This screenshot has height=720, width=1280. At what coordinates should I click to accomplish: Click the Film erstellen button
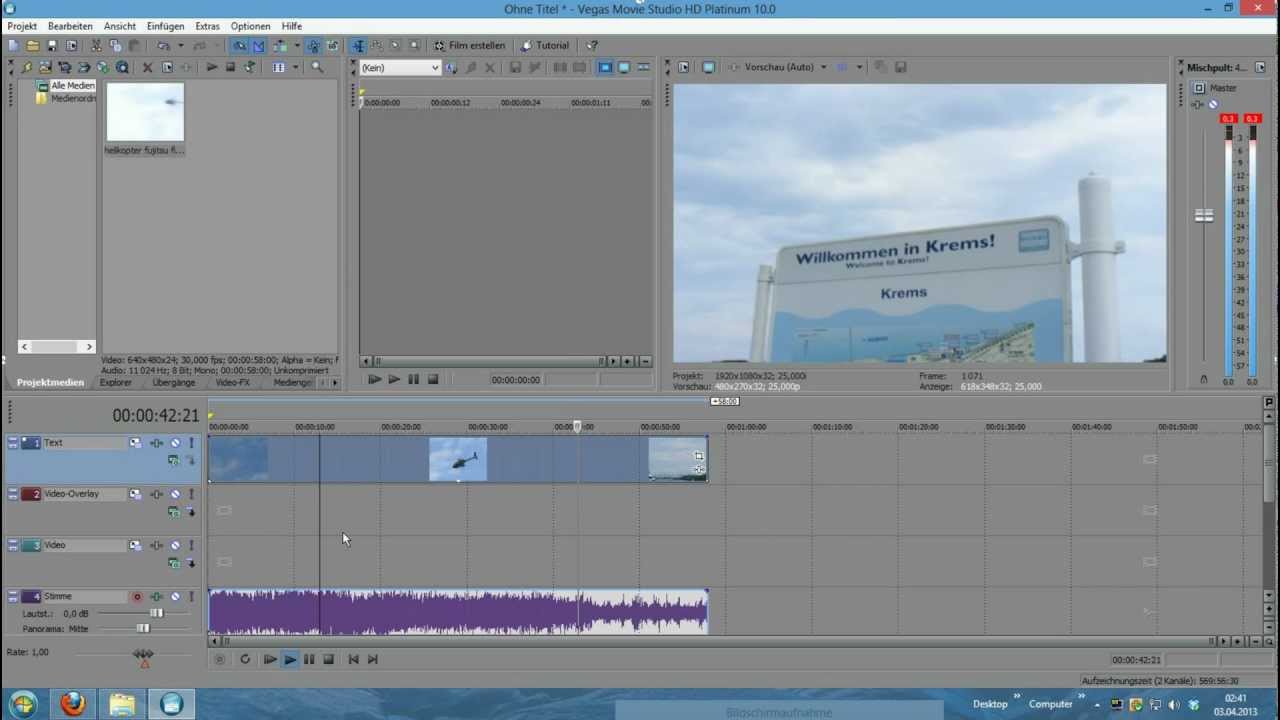[469, 46]
